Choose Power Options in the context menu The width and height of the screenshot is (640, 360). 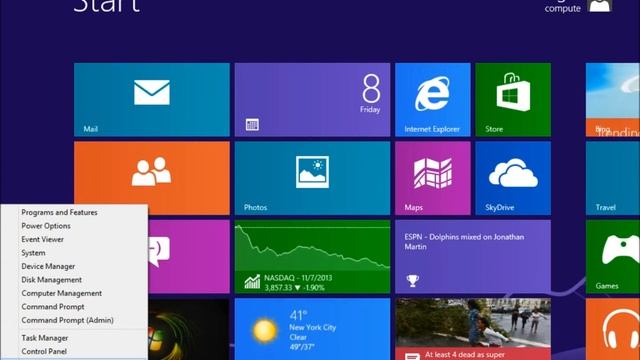pos(46,226)
